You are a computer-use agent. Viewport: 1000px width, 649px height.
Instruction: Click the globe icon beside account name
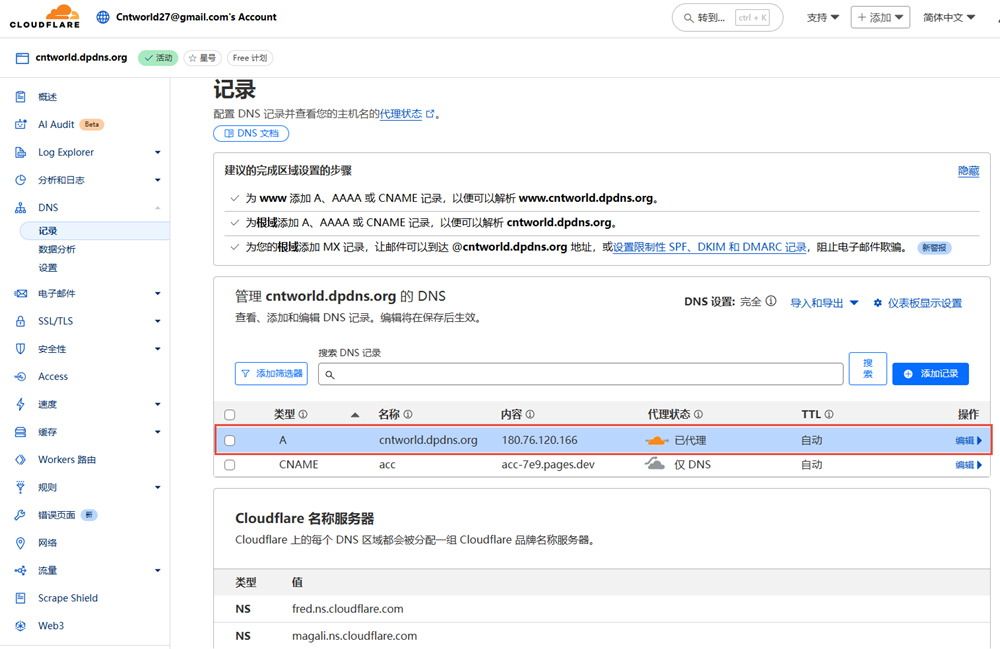103,17
